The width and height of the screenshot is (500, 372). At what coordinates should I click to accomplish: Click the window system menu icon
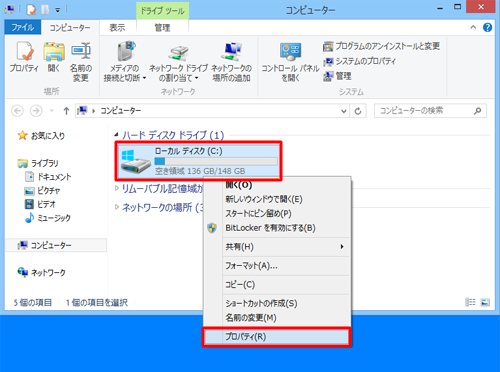9,9
